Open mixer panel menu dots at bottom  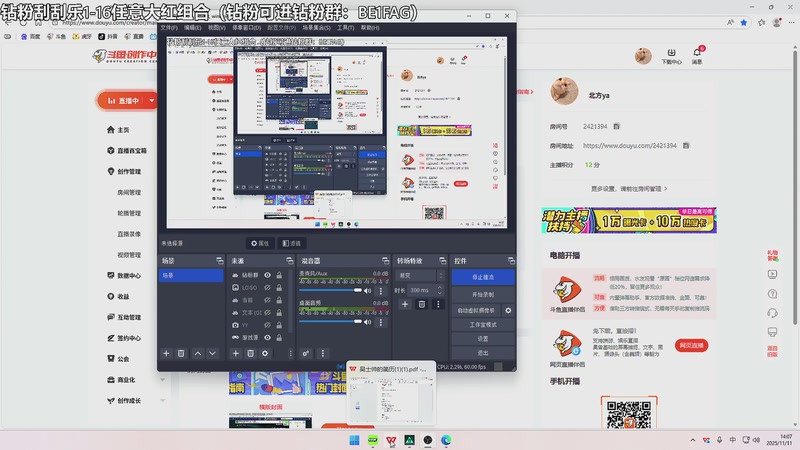coord(322,353)
